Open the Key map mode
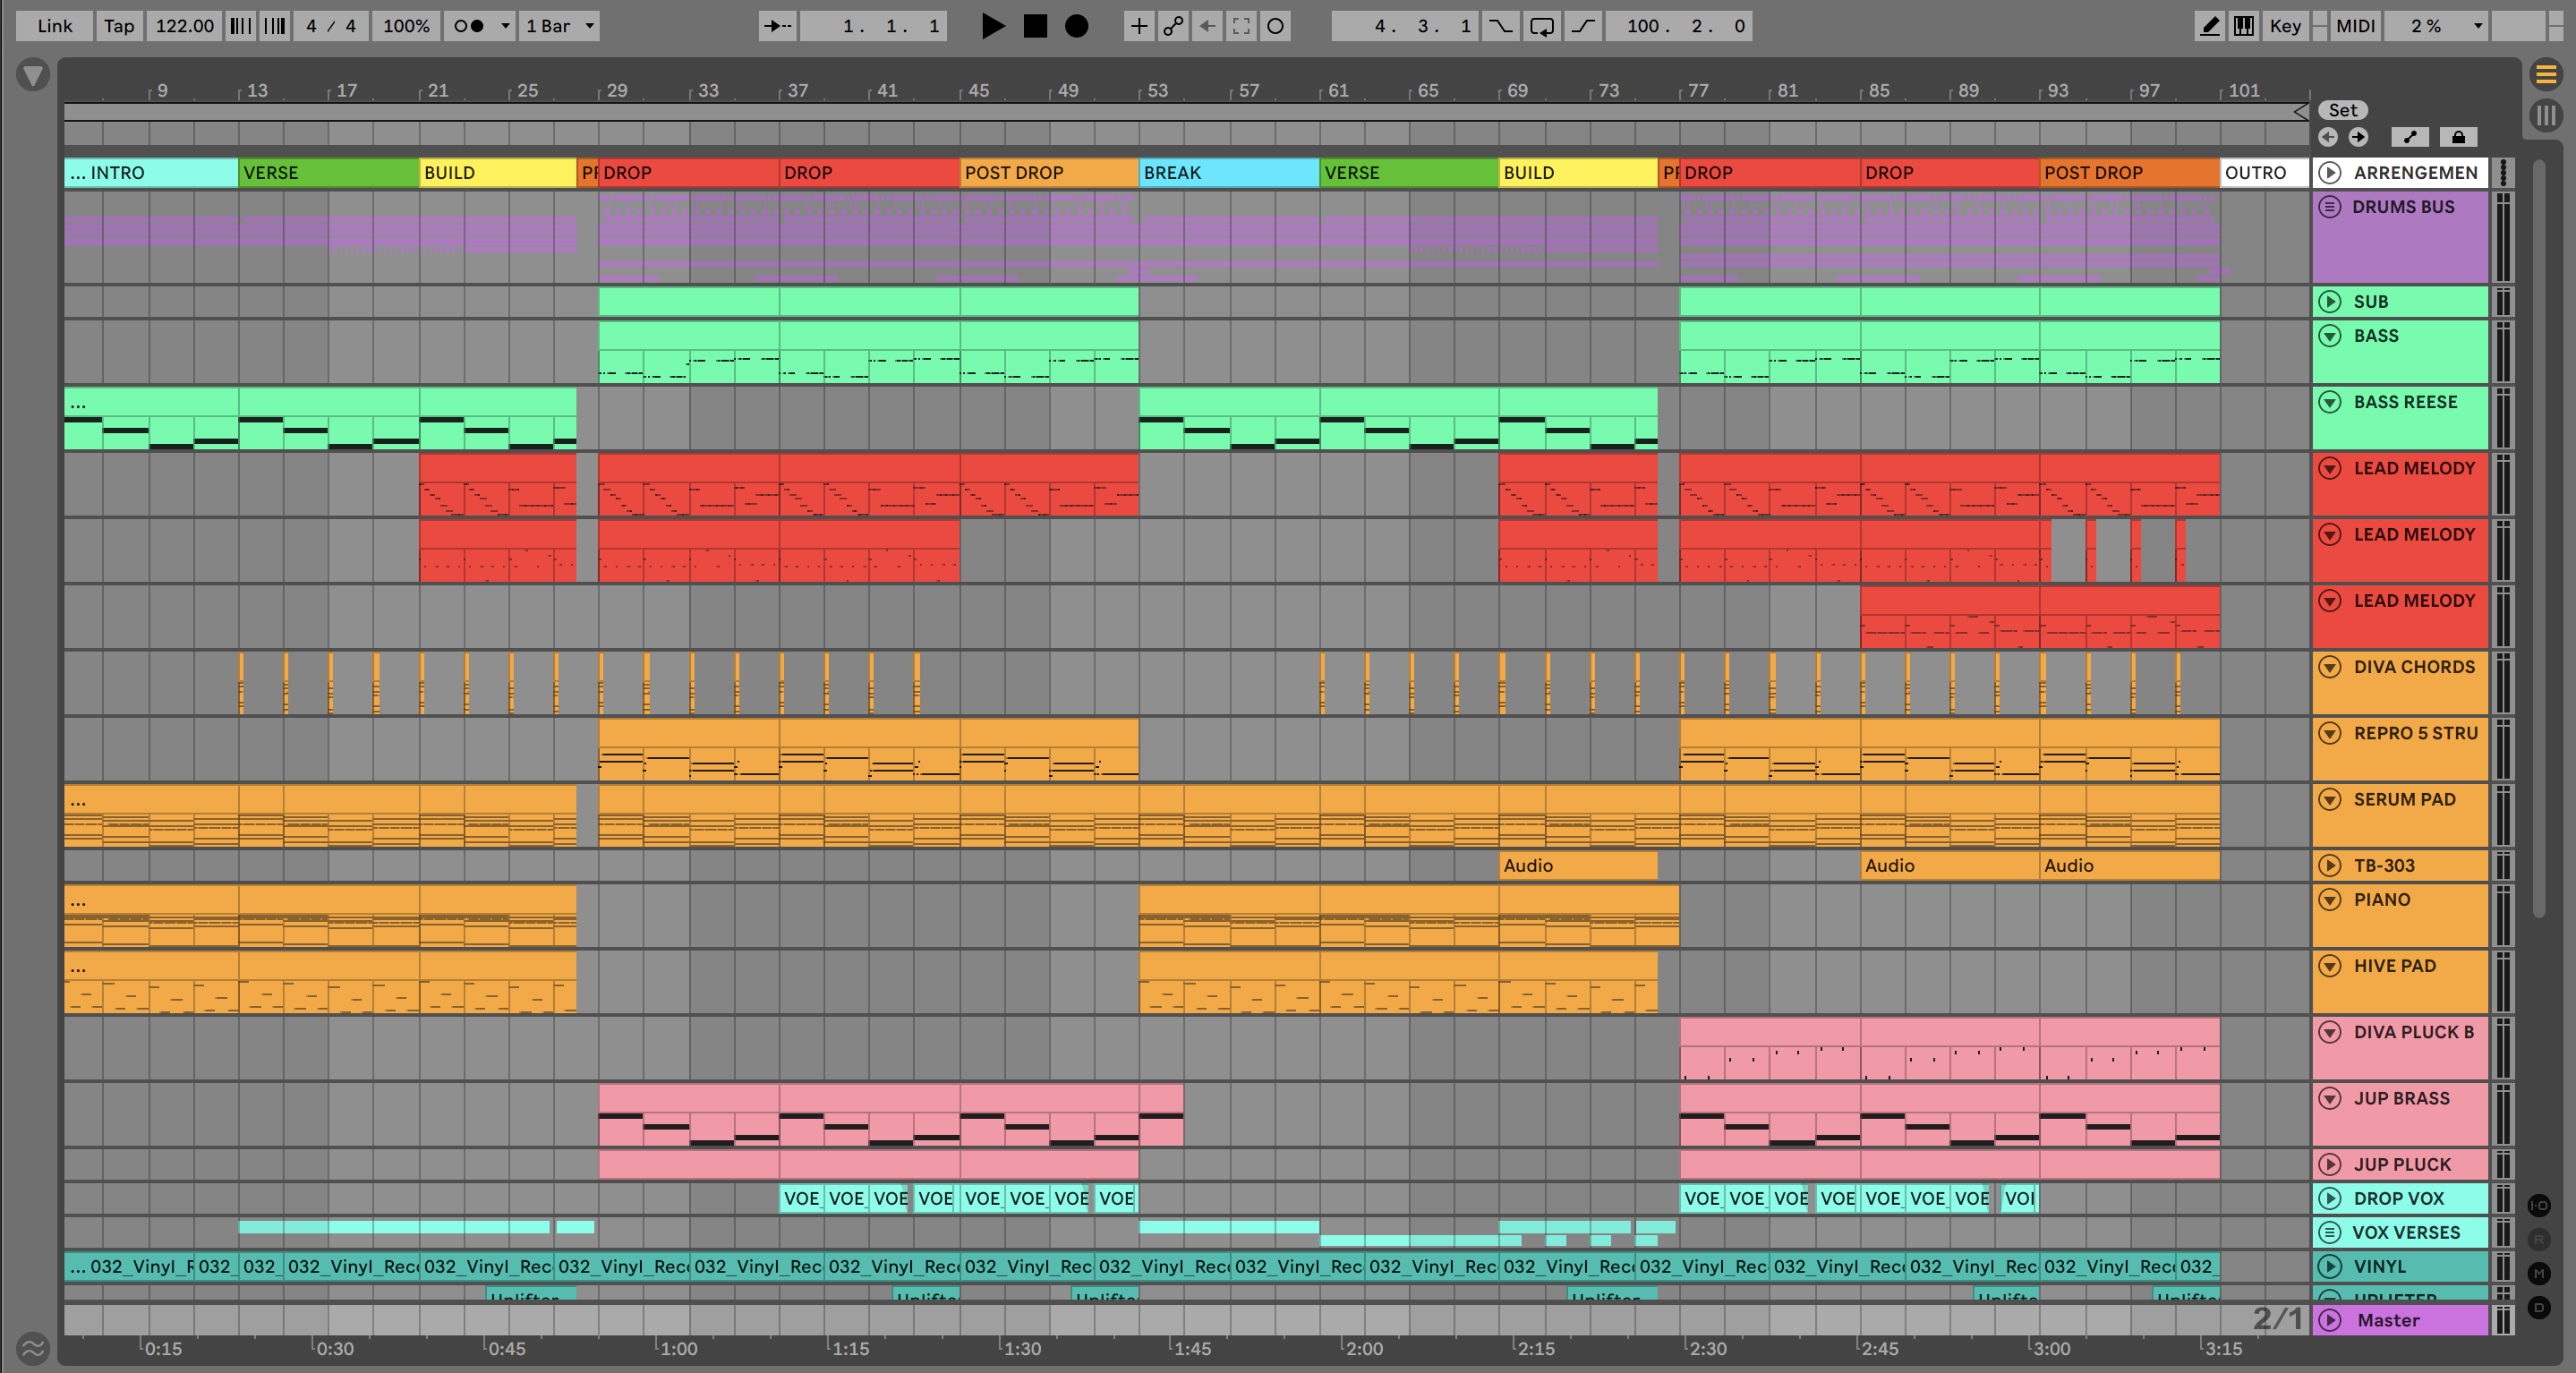Screen dimensions: 2576x1373 tap(2284, 26)
